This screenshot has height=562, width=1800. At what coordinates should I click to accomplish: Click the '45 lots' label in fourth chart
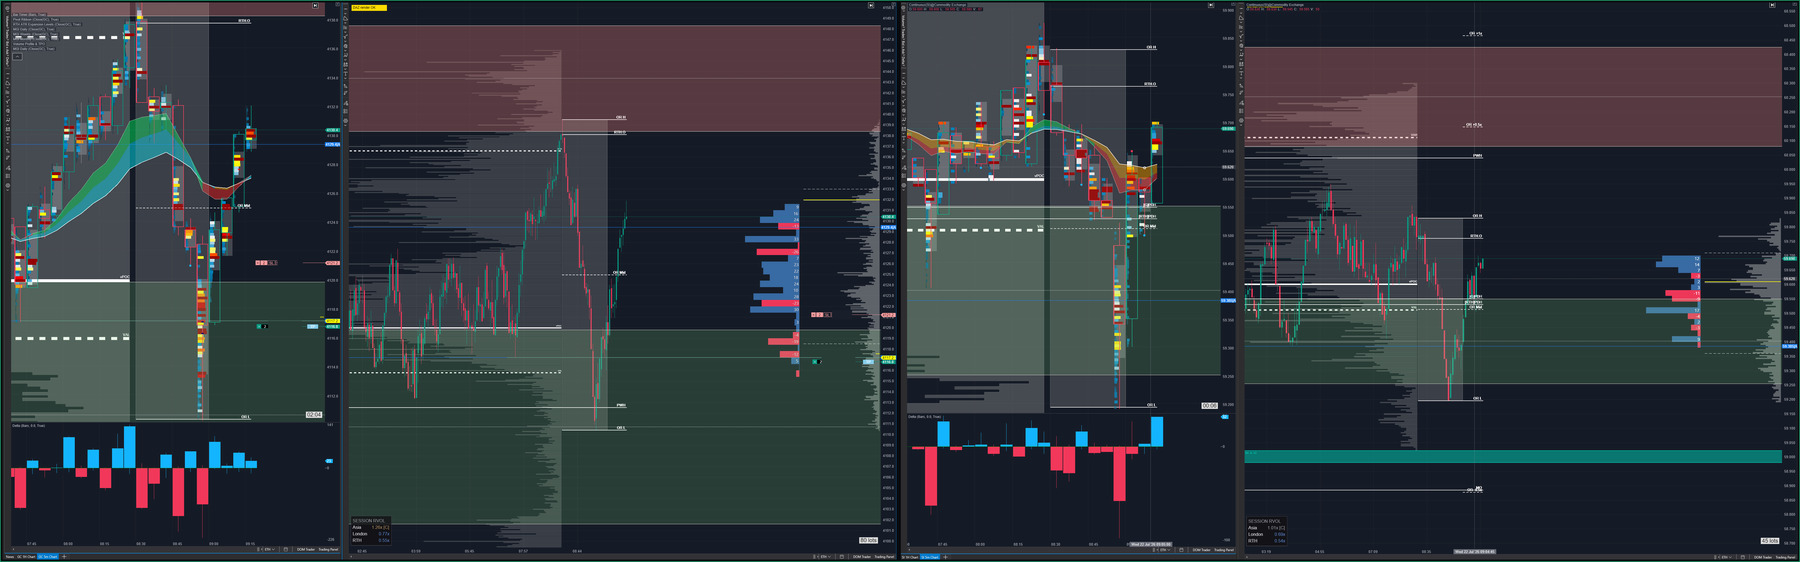1770,541
